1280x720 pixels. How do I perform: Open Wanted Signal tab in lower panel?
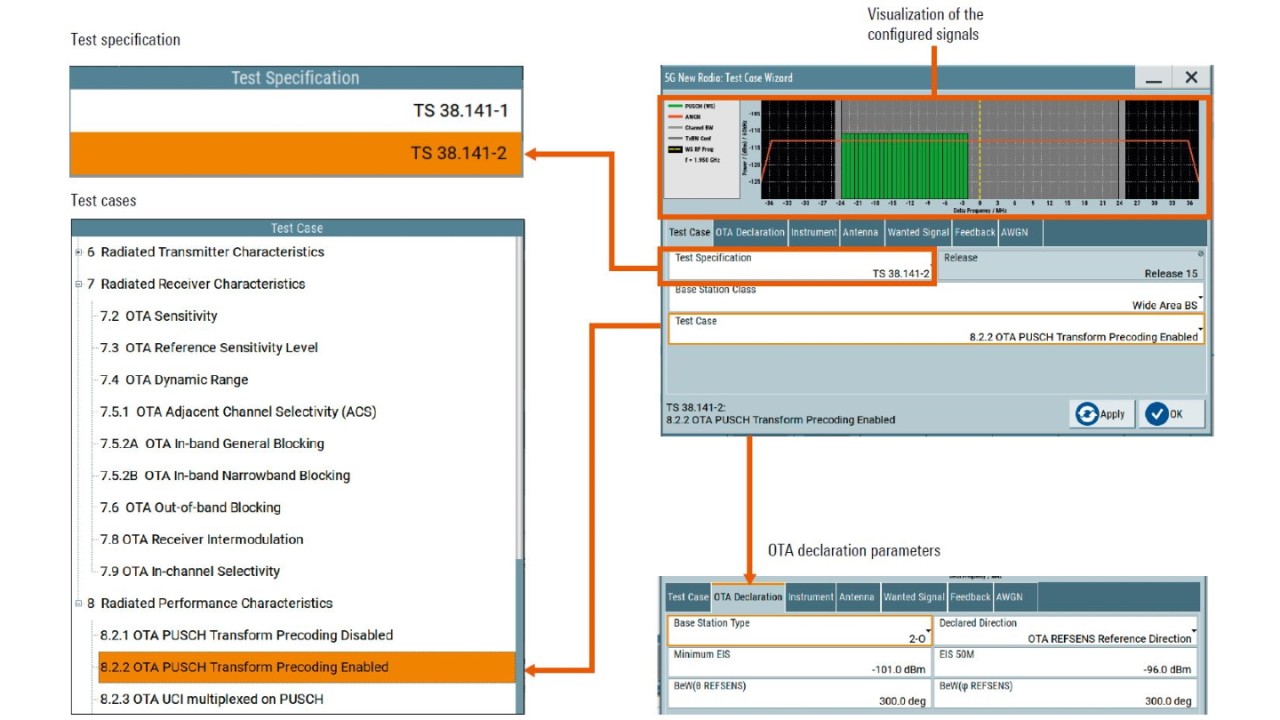point(913,597)
